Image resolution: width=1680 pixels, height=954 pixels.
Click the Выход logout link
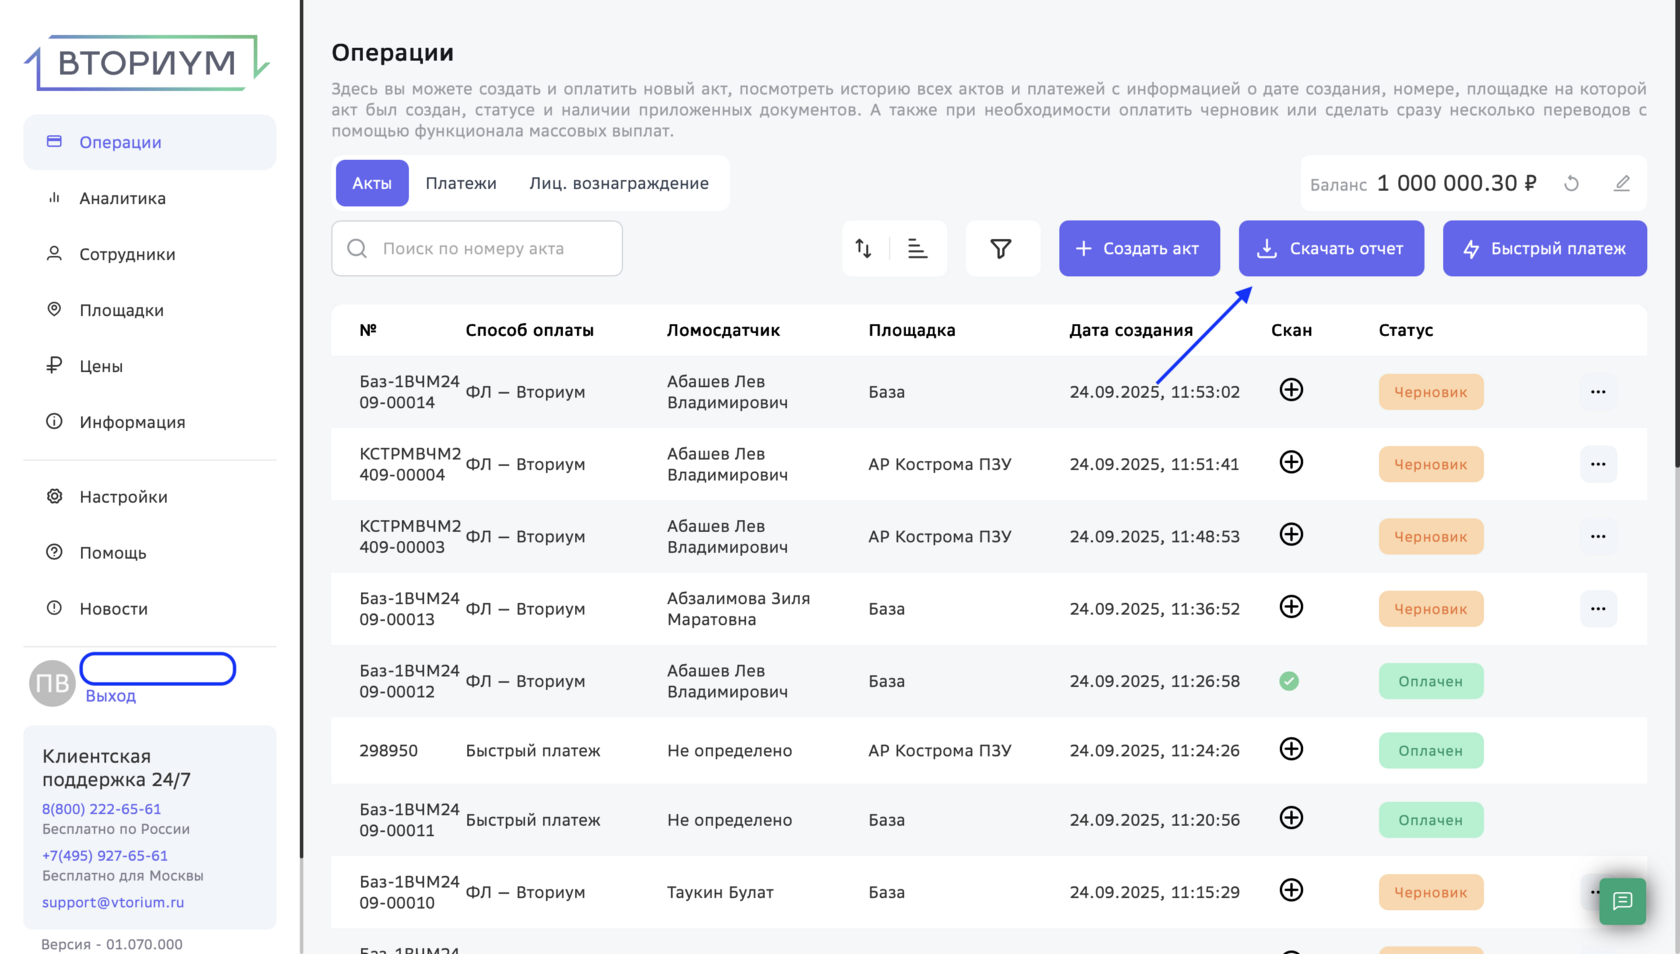coord(110,696)
